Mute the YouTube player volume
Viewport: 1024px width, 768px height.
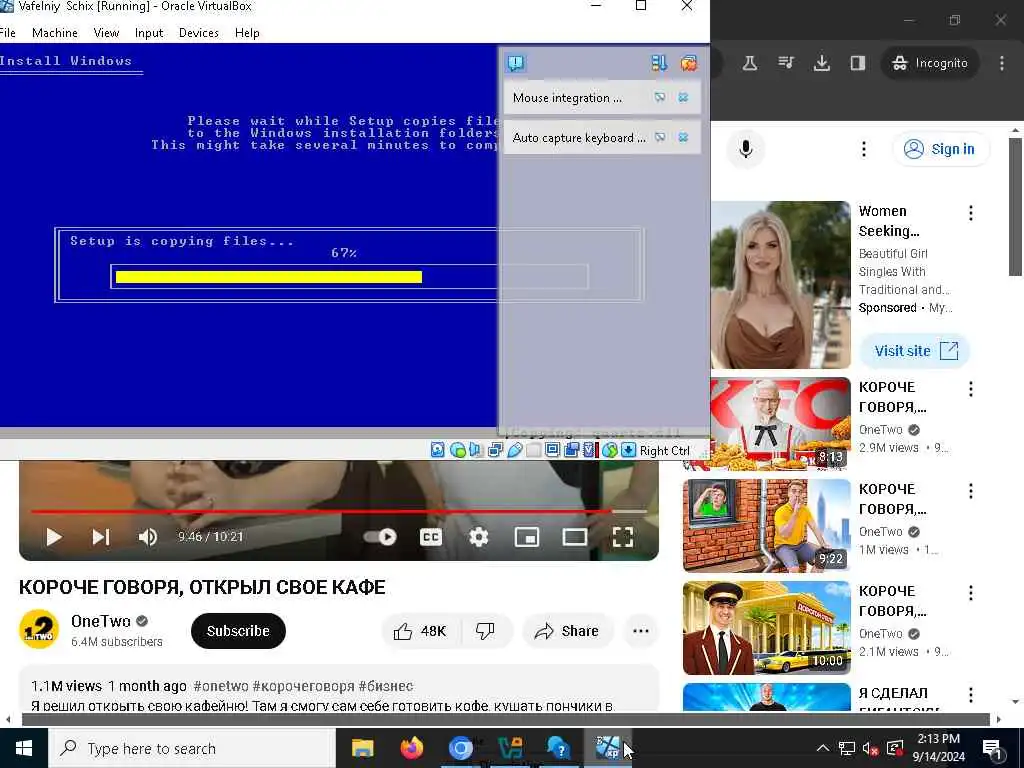pos(148,537)
